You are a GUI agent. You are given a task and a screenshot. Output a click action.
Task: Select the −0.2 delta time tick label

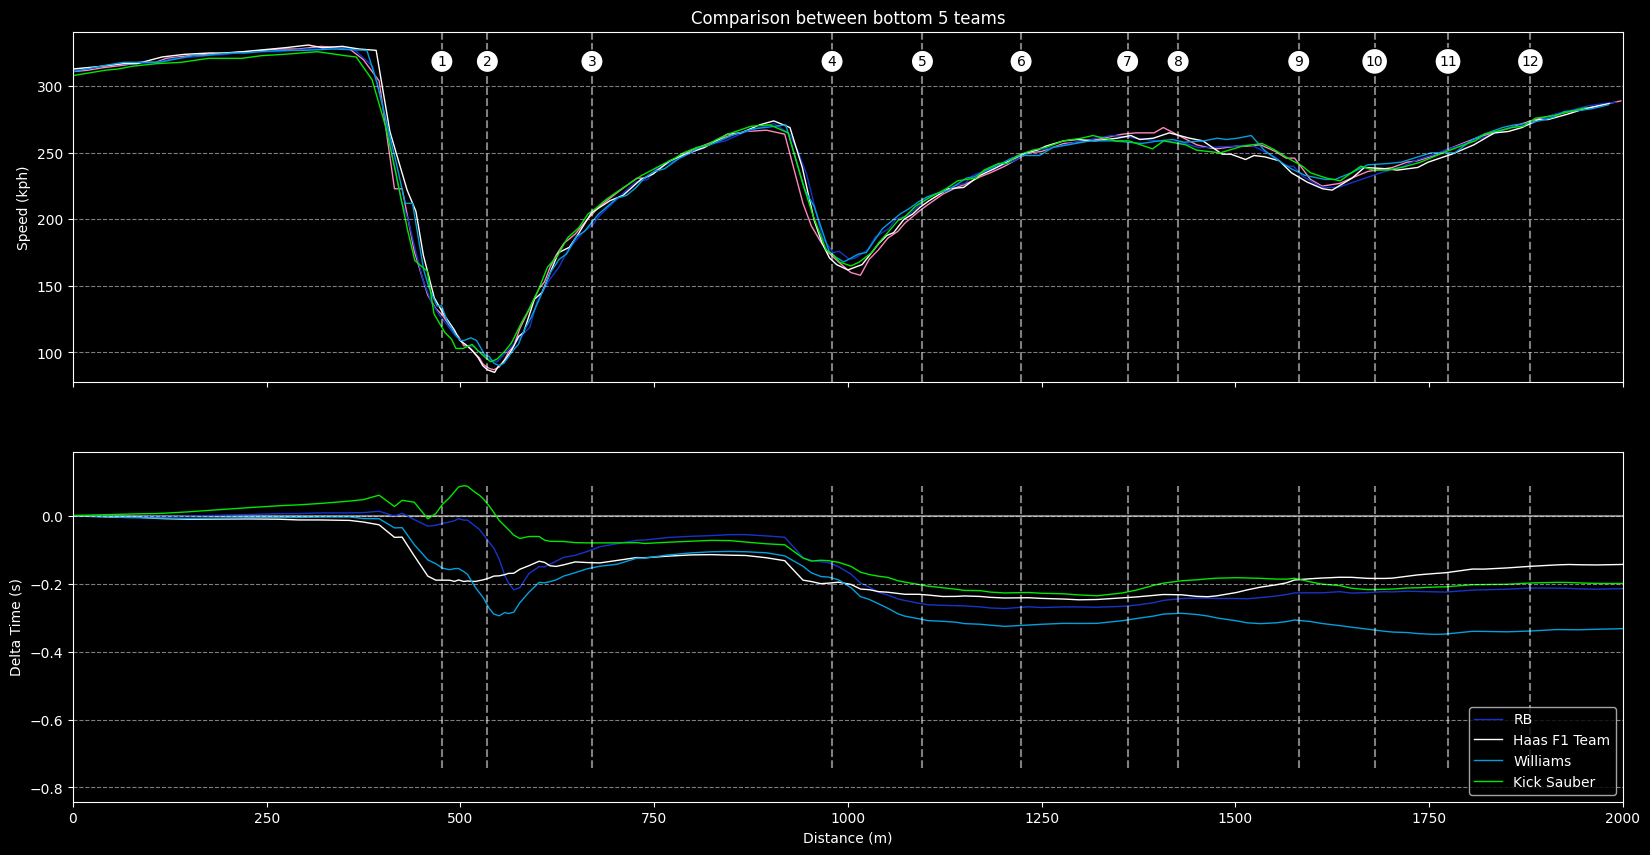tap(46, 585)
